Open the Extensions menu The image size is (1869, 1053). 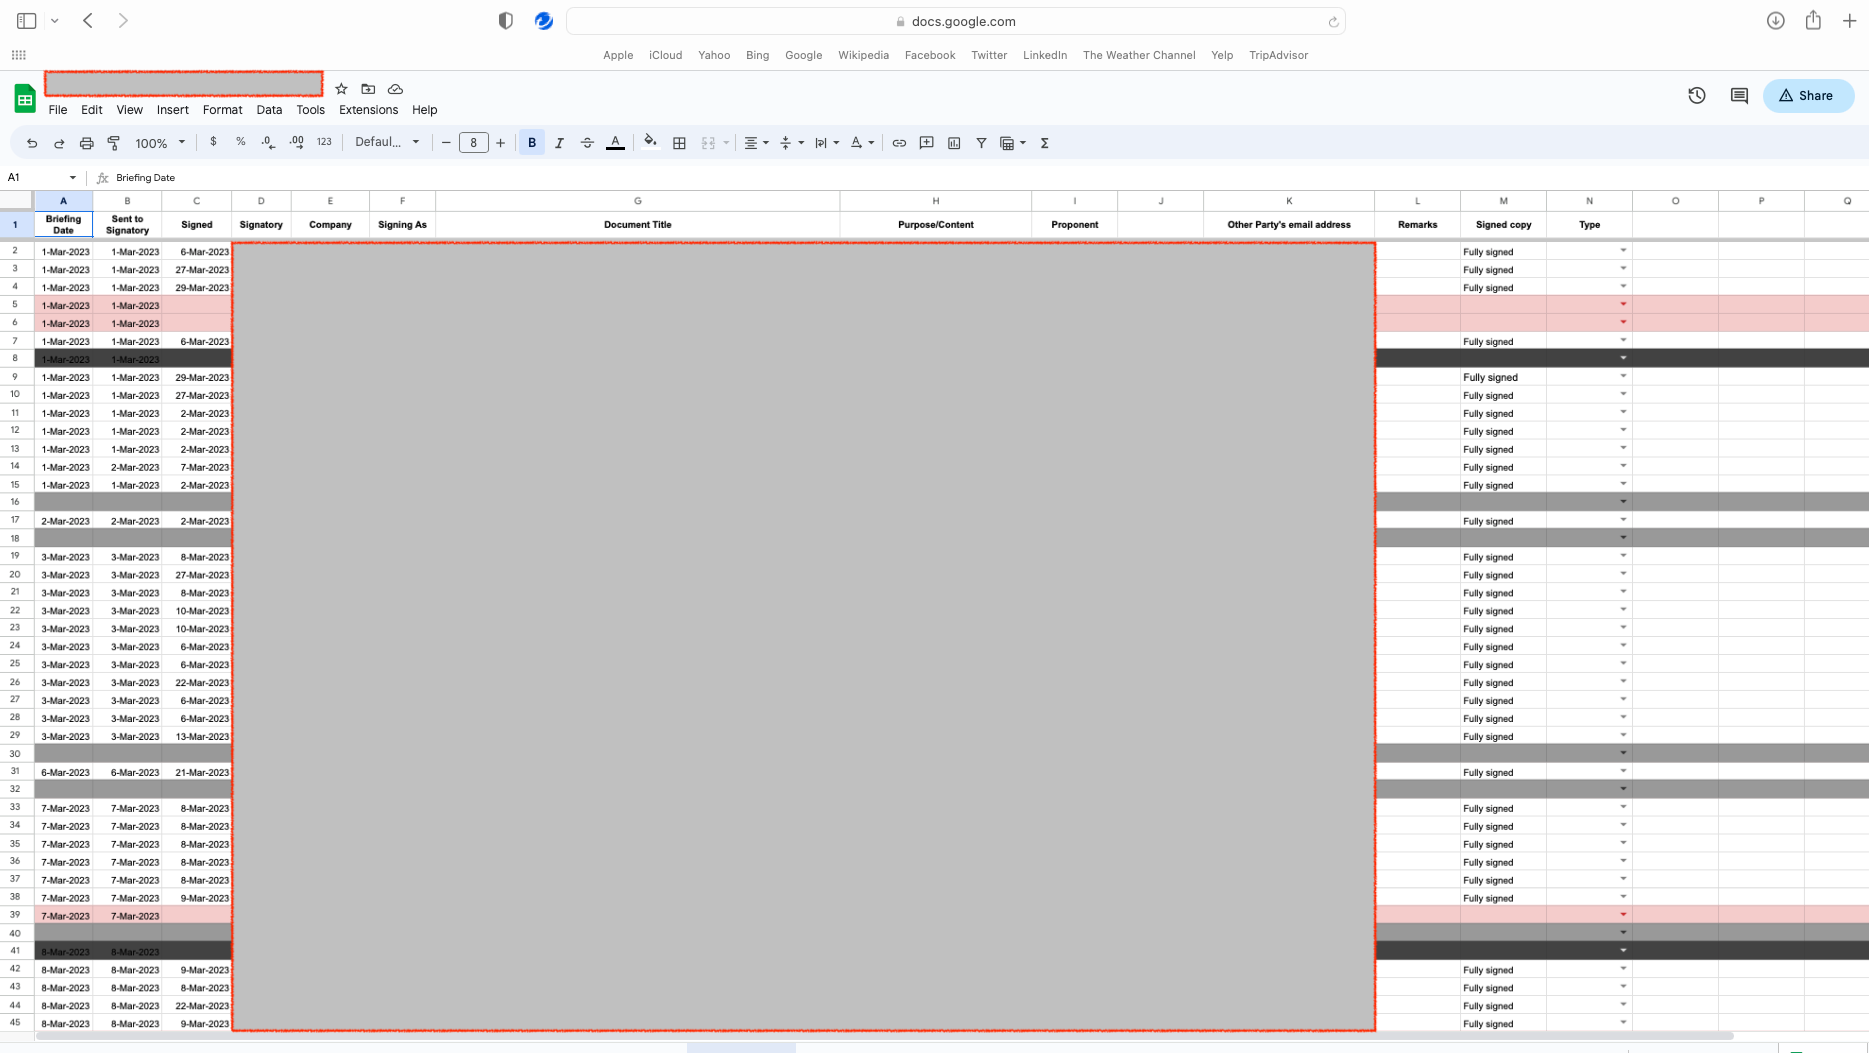coord(369,110)
